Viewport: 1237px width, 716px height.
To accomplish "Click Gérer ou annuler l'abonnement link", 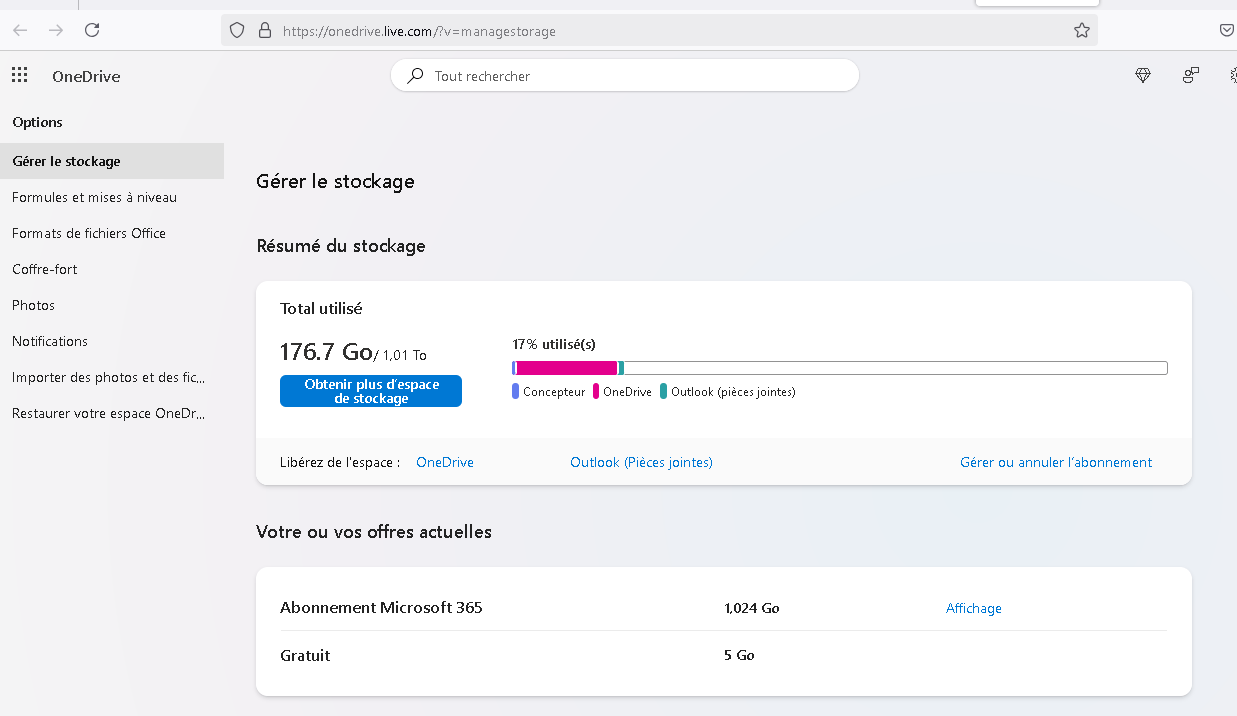I will point(1056,462).
